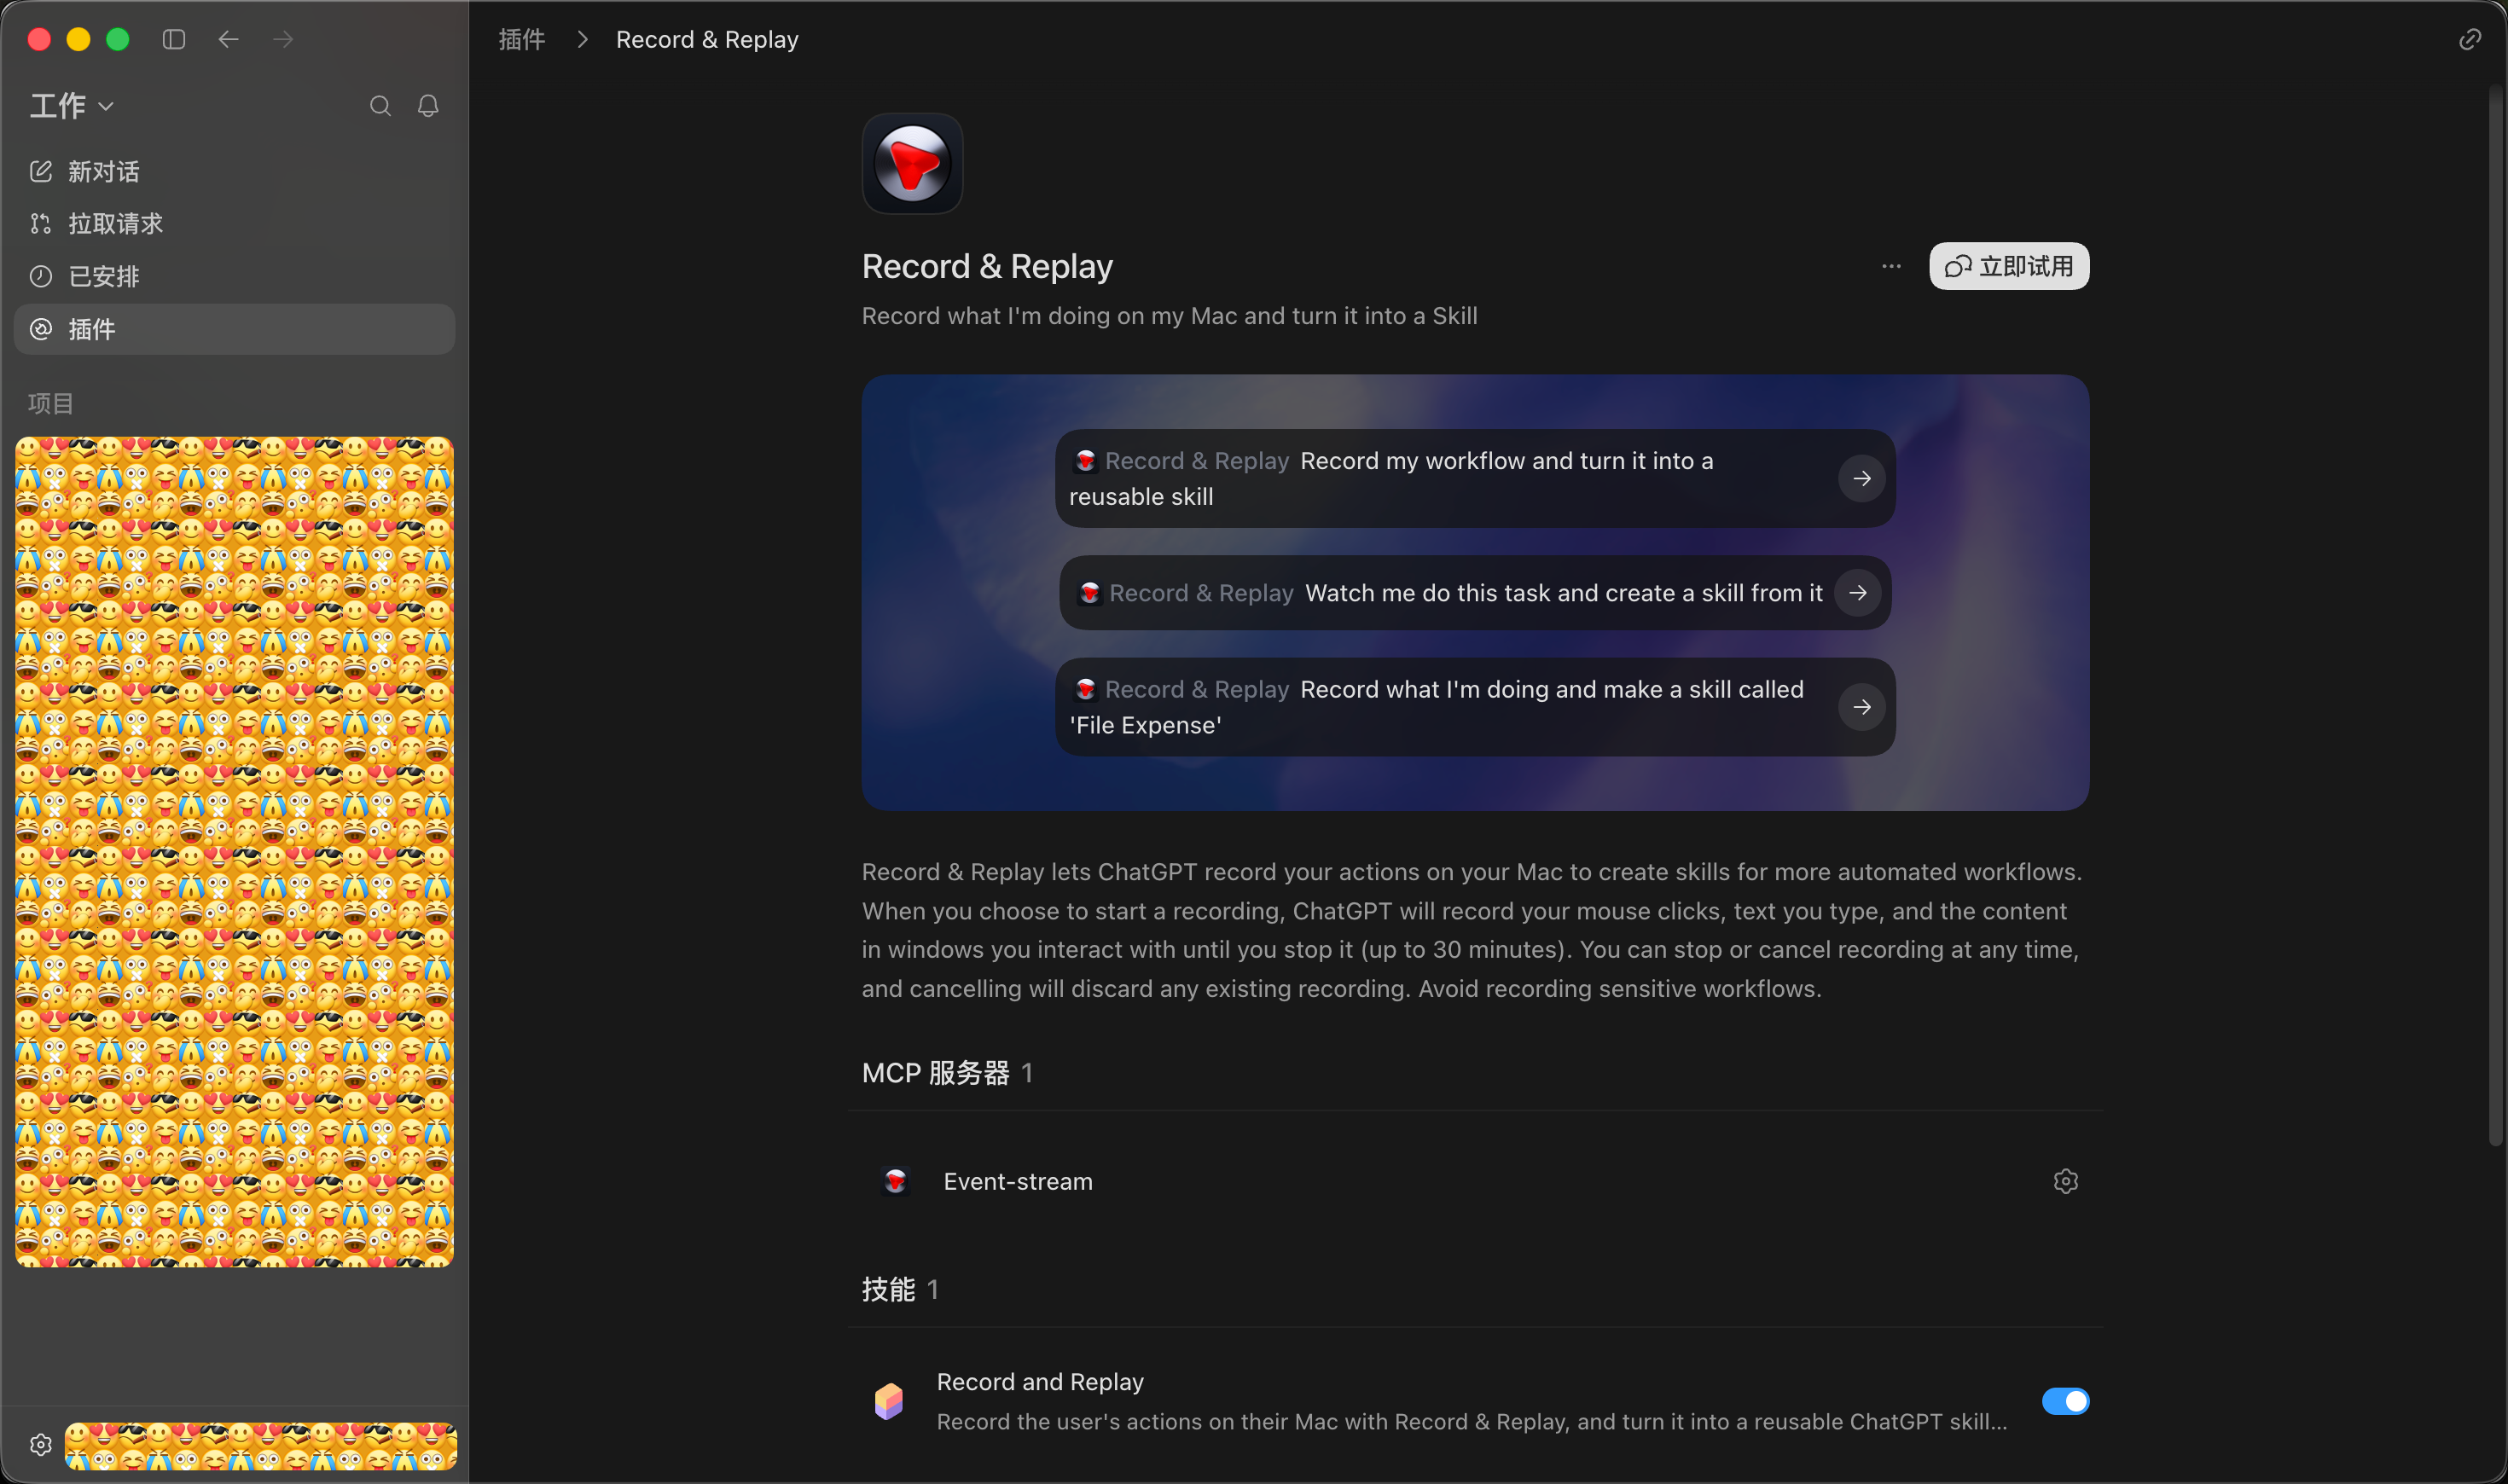2508x1484 pixels.
Task: Open settings gear at sidebar bottom
Action: tap(41, 1445)
